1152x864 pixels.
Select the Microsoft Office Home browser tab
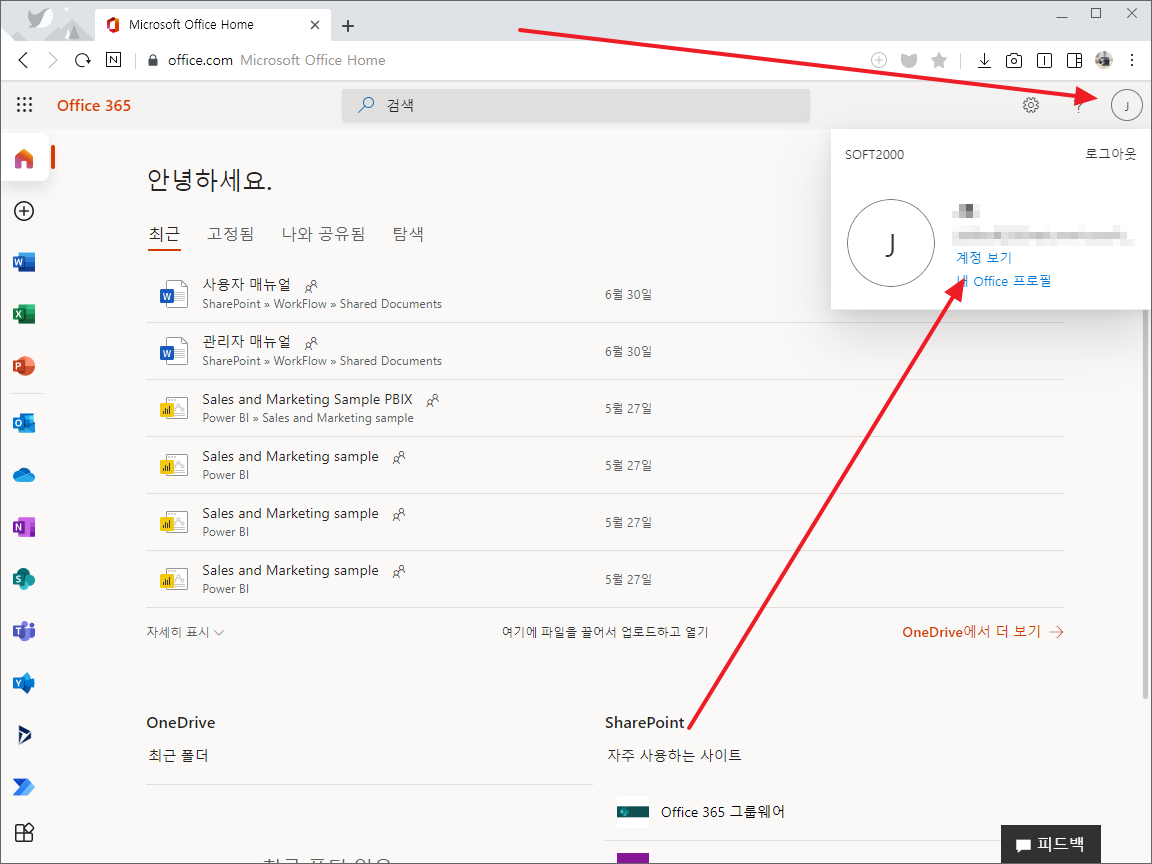tap(213, 24)
